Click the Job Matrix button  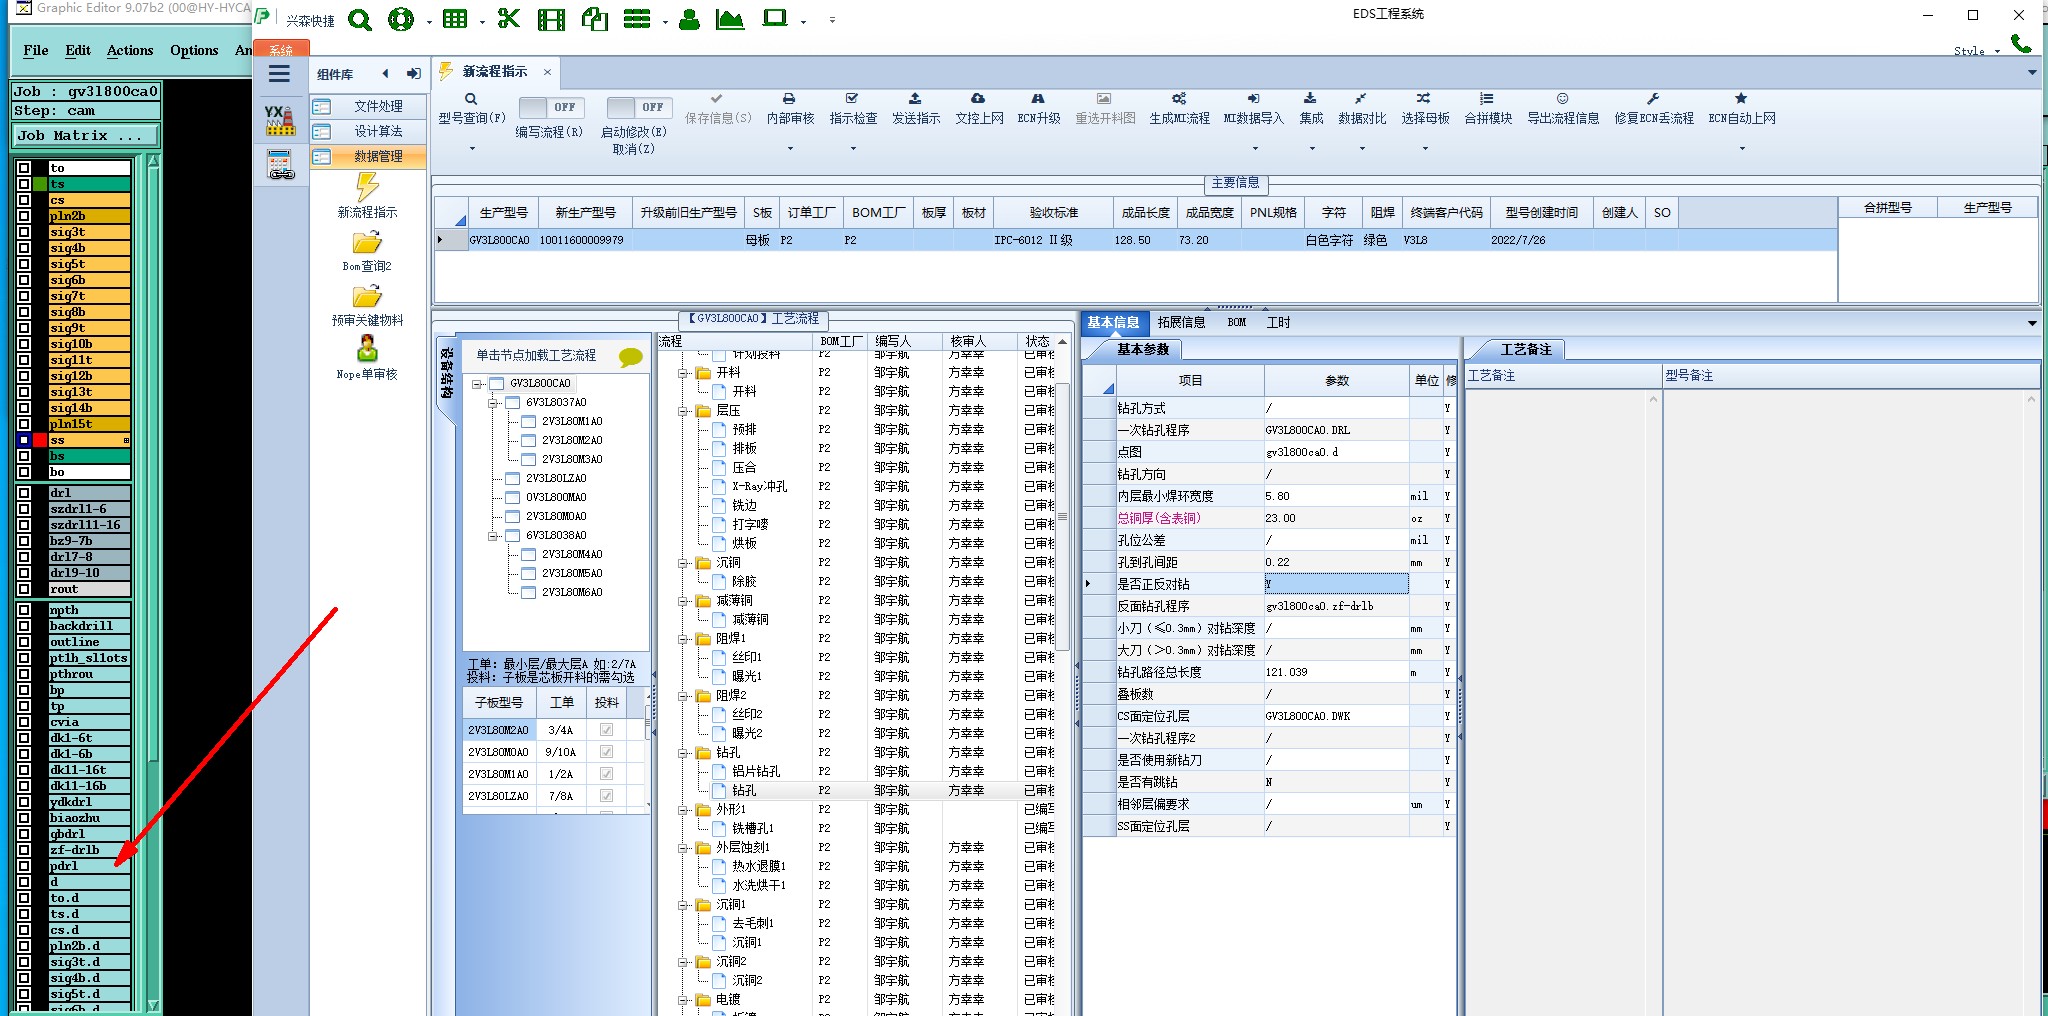(x=86, y=136)
